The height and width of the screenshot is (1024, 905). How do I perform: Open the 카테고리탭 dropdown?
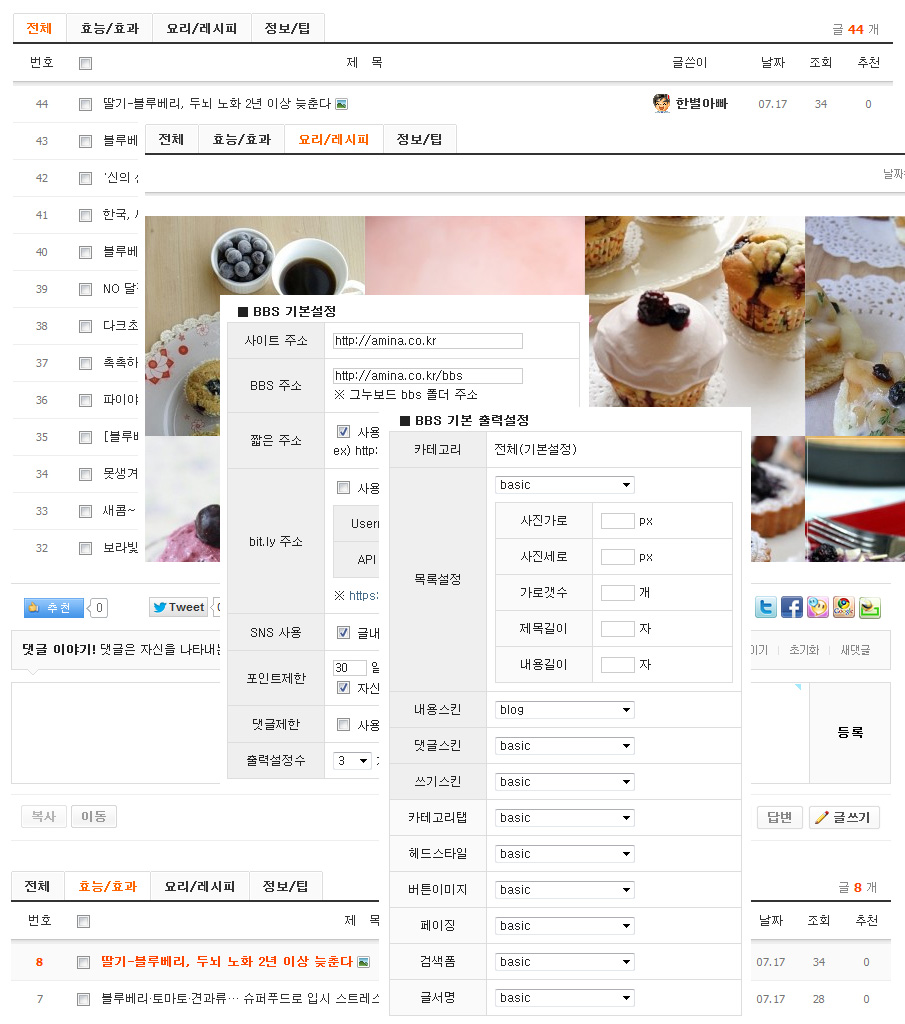[x=565, y=818]
